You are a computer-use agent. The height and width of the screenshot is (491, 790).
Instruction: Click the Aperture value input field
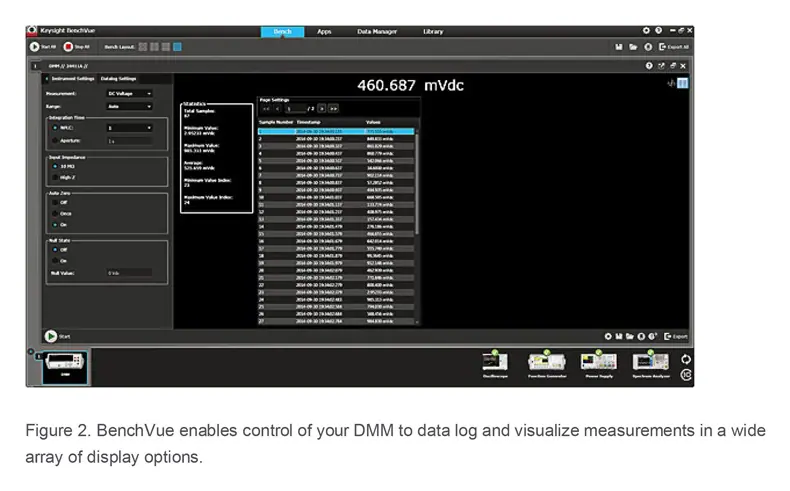[129, 141]
